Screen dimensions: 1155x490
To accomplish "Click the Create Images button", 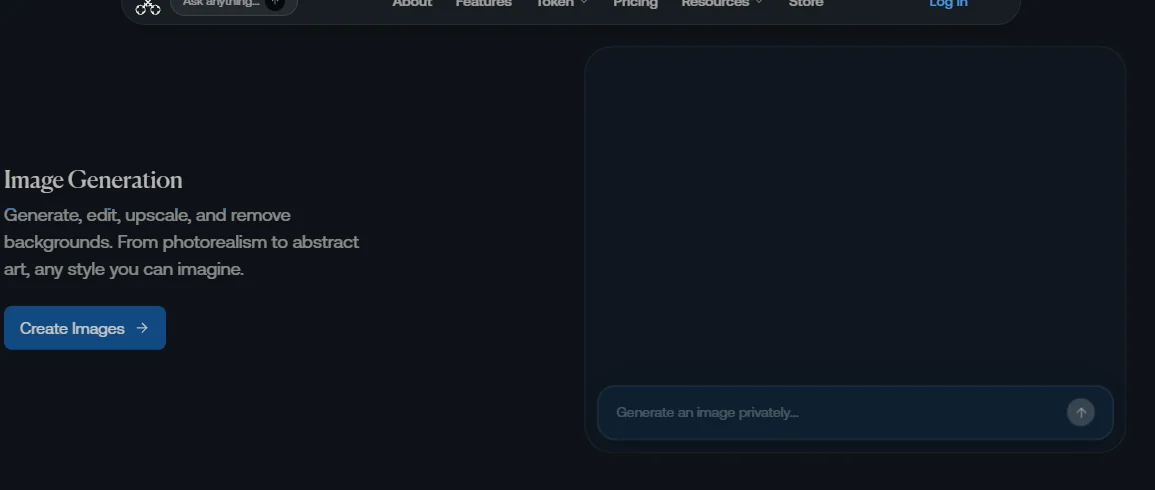I will click(x=85, y=328).
